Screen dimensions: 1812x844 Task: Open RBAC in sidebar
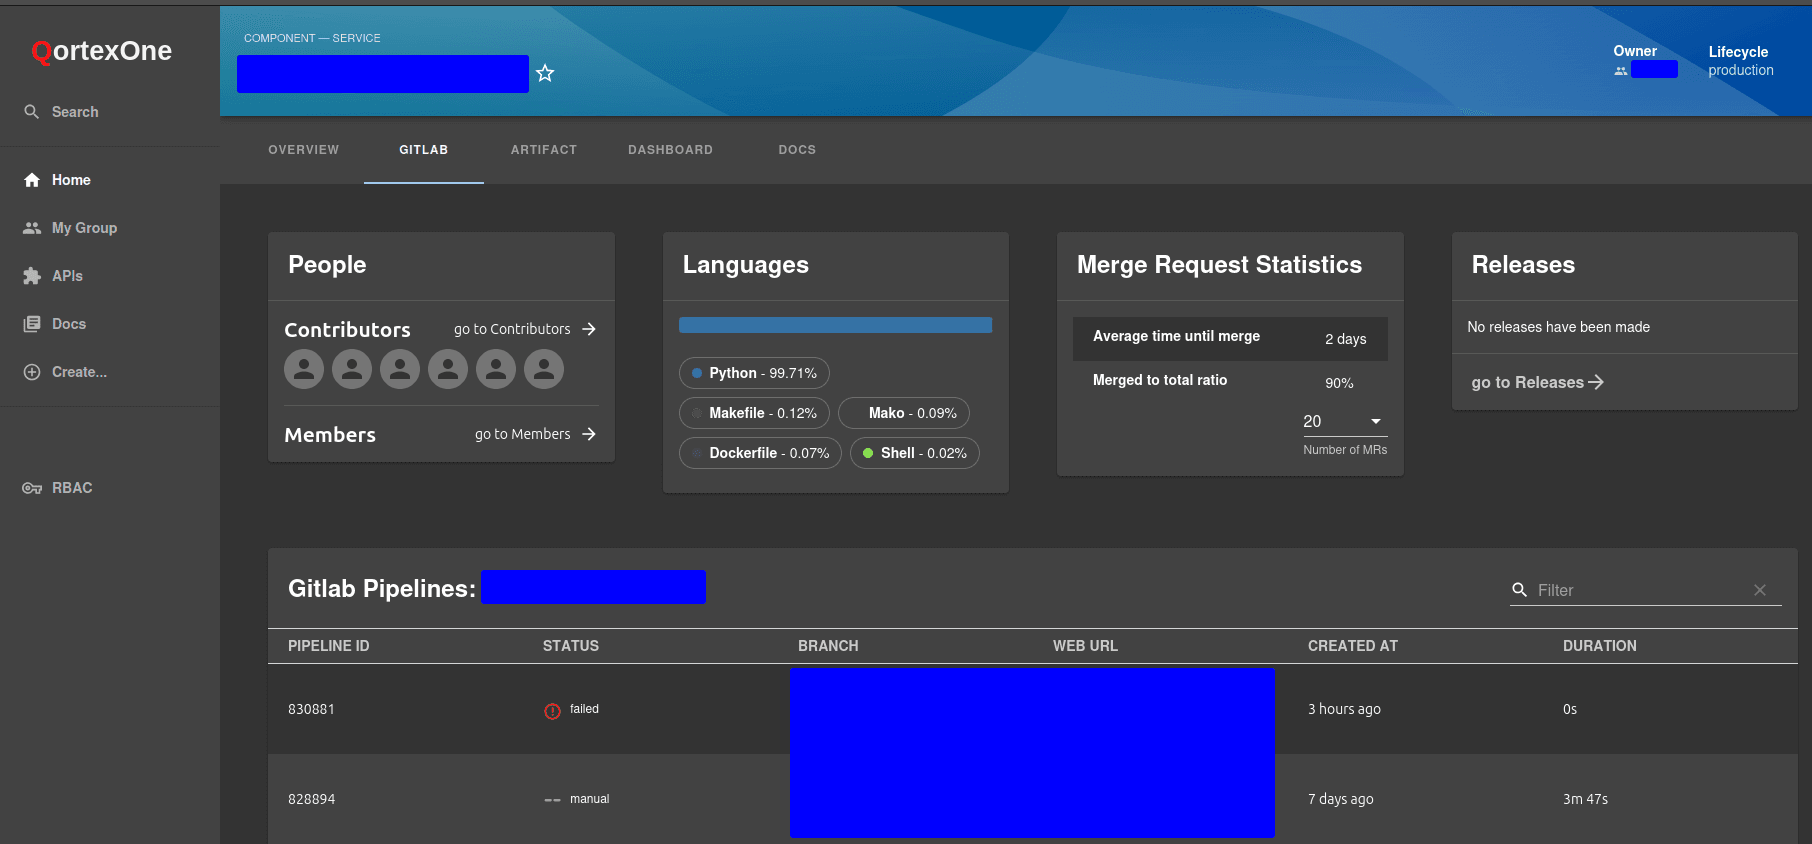point(110,488)
